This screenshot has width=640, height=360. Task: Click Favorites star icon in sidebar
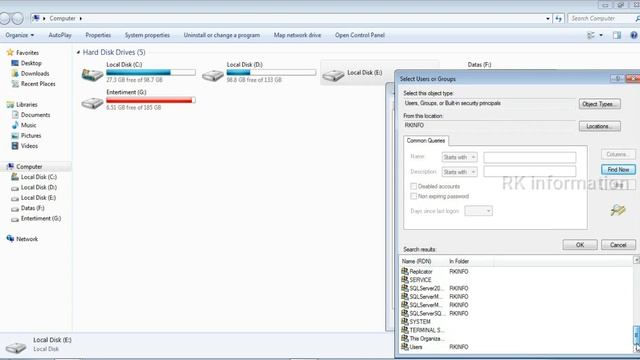10,52
